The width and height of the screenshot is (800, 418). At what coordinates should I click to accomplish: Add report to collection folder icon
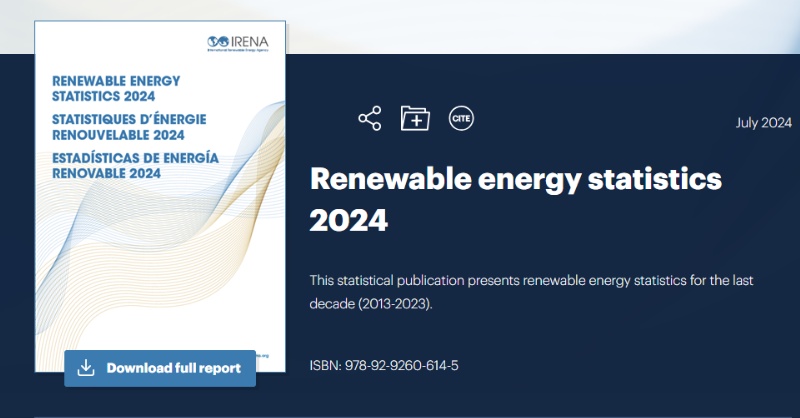point(415,118)
